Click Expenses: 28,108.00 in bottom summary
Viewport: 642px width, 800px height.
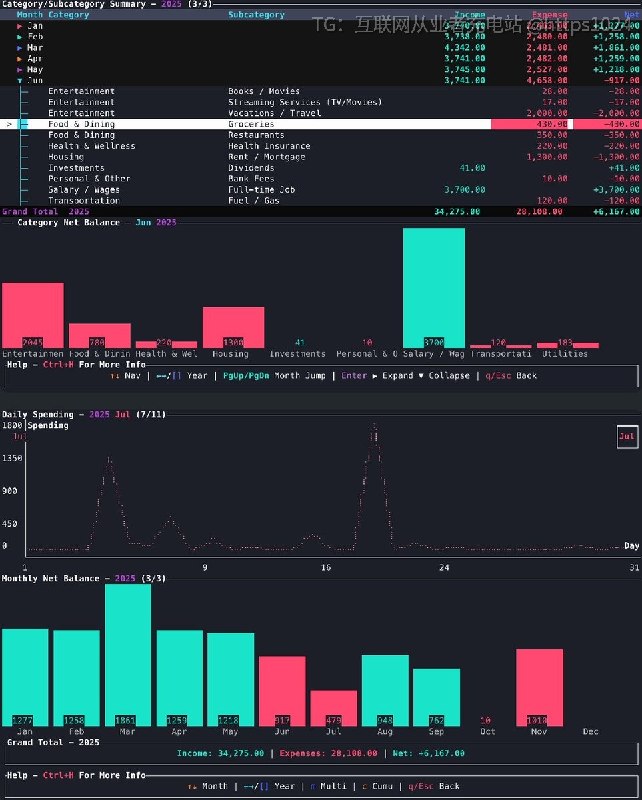pyautogui.click(x=328, y=754)
